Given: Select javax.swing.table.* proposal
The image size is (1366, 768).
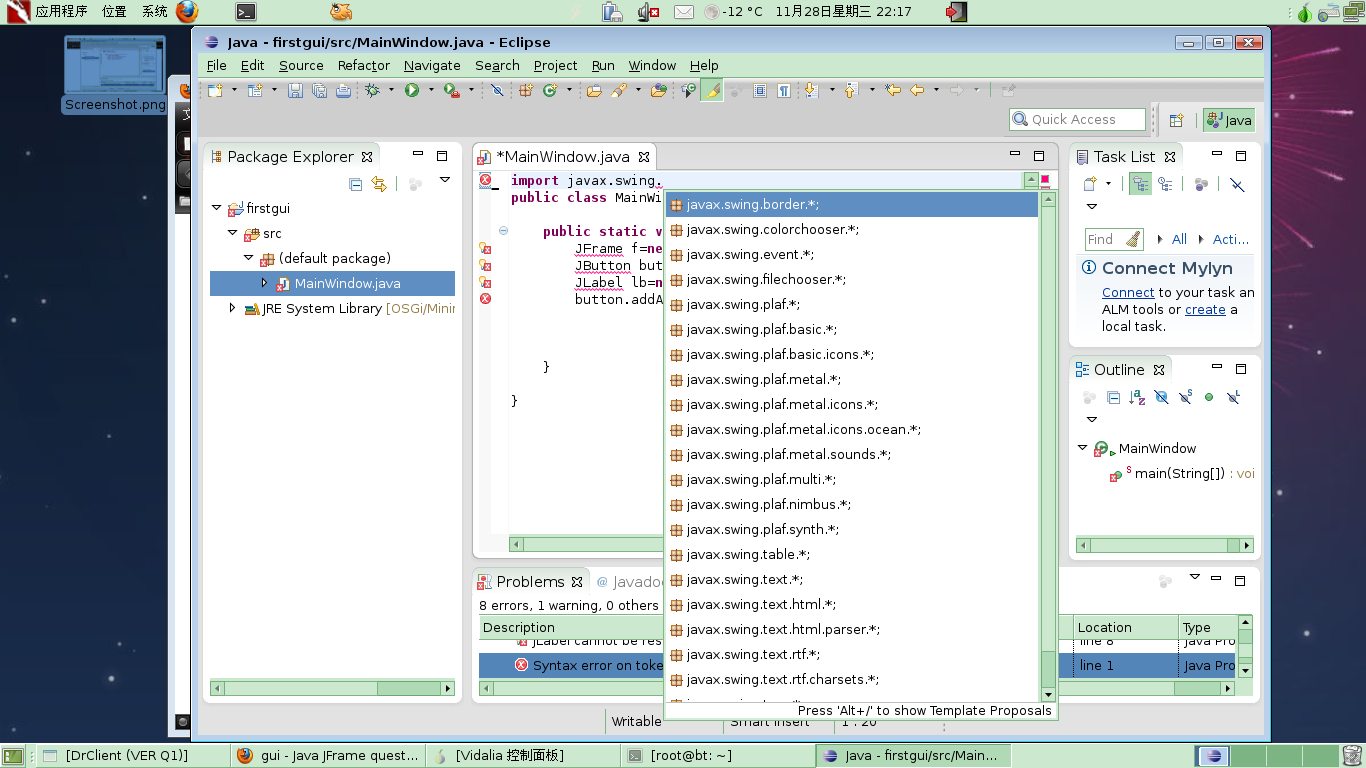Looking at the screenshot, I should pos(852,554).
